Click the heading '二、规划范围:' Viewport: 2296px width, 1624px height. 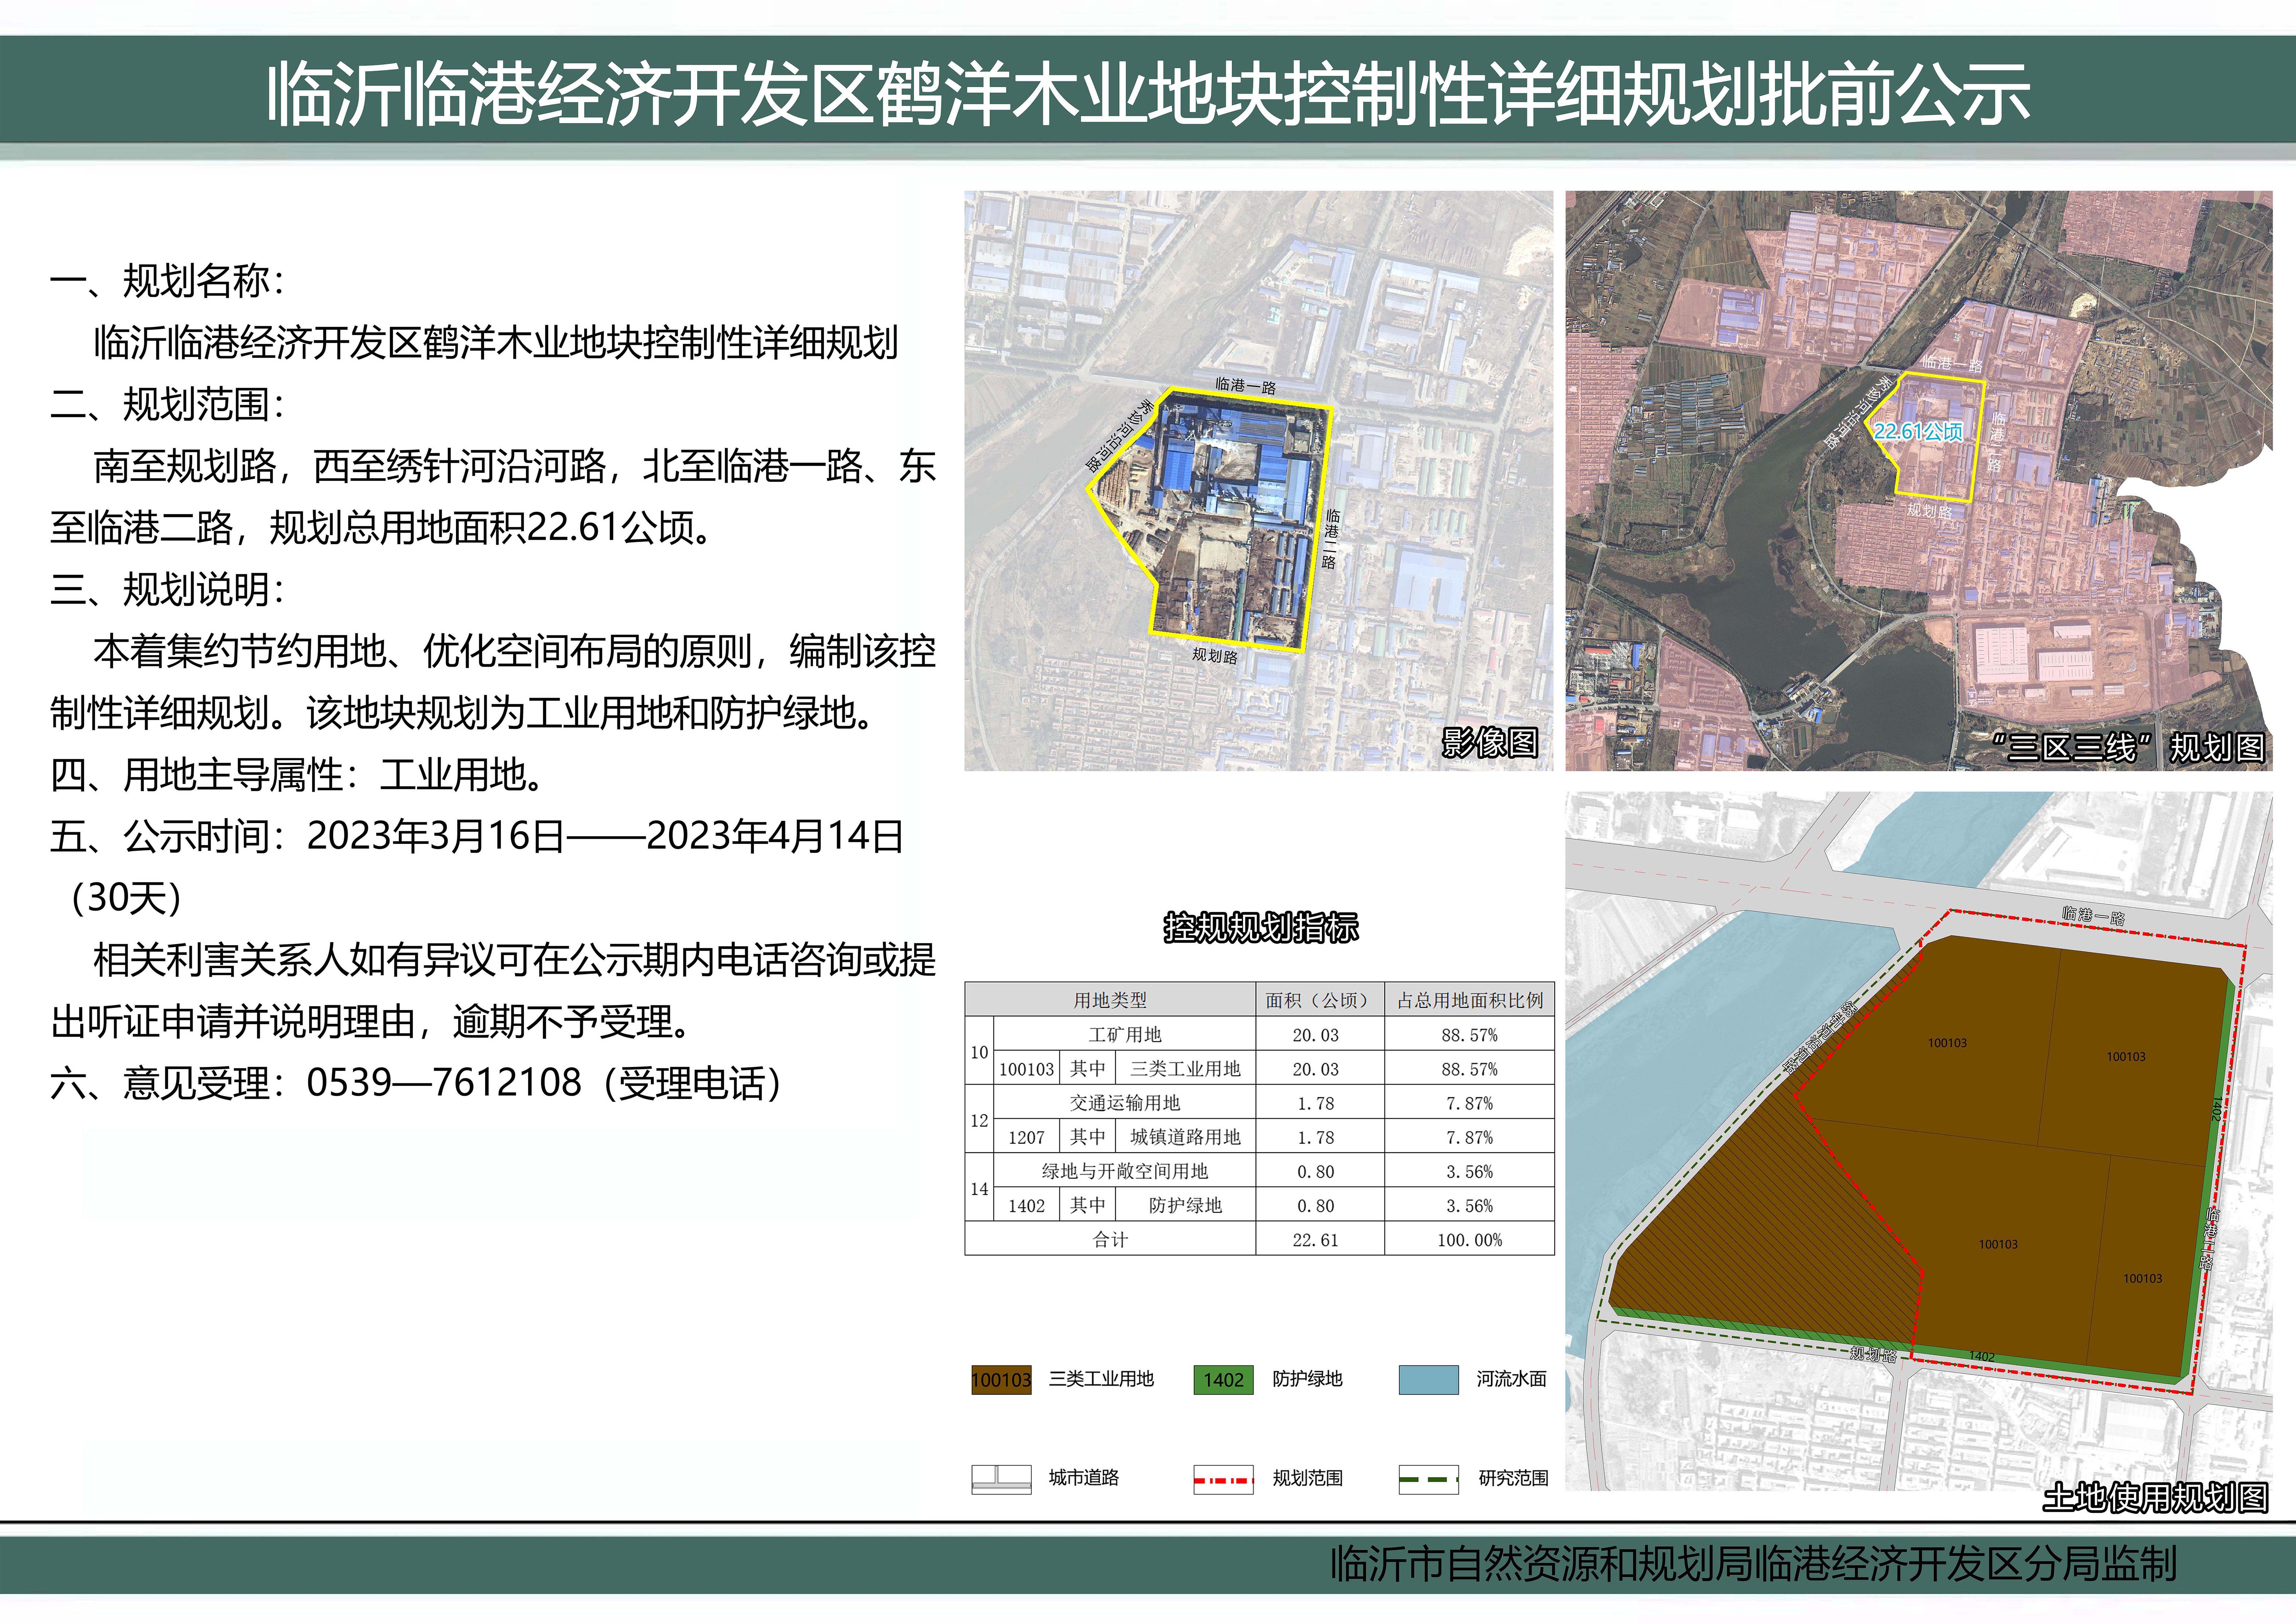pyautogui.click(x=168, y=405)
